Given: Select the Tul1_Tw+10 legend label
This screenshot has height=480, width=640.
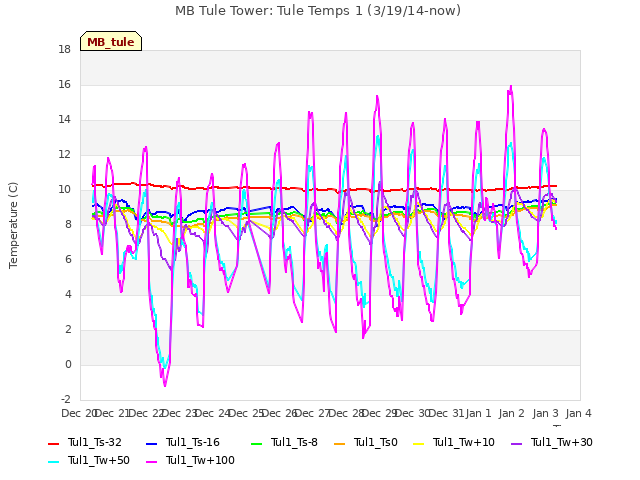Looking at the screenshot, I should pos(464,442).
